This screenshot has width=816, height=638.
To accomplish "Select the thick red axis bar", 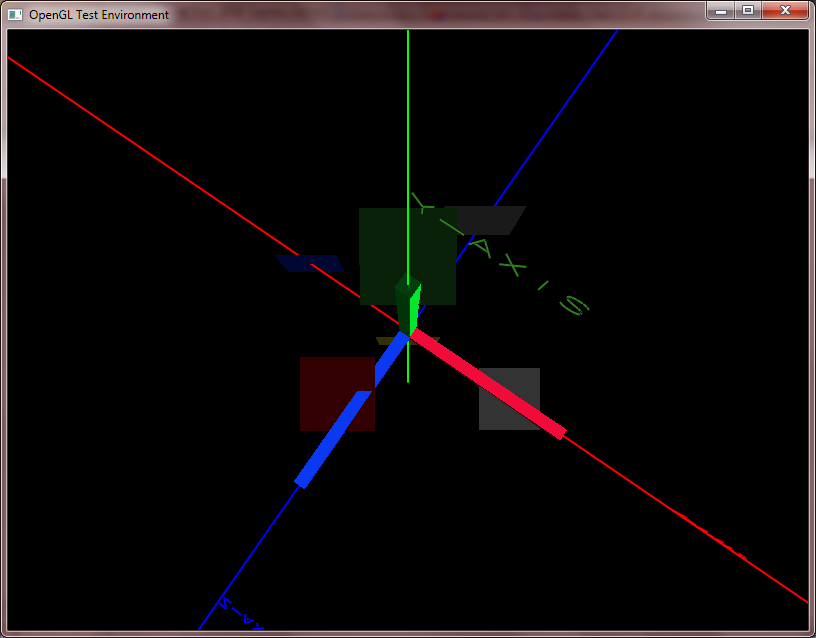I will [x=490, y=385].
